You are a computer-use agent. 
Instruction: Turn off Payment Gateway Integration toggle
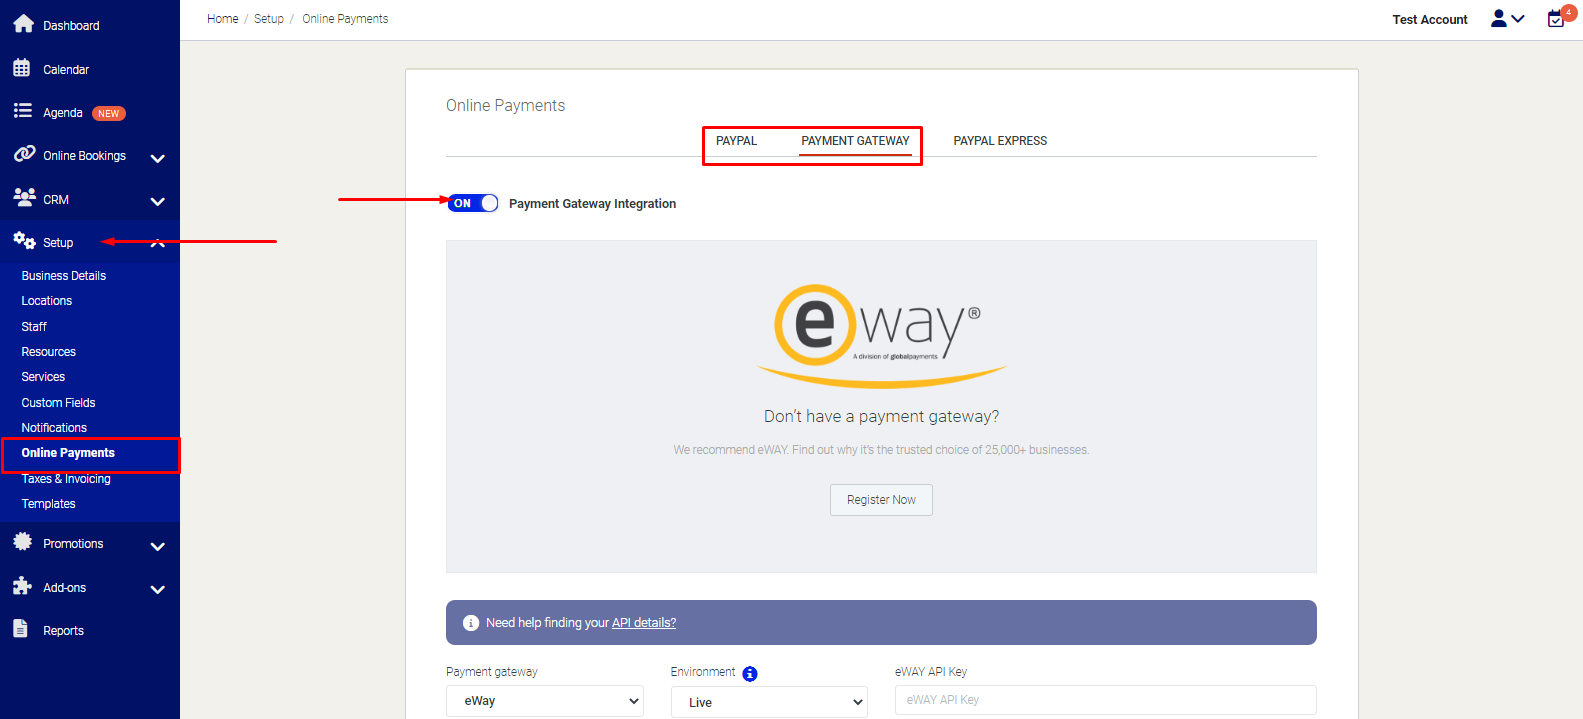[x=473, y=203]
